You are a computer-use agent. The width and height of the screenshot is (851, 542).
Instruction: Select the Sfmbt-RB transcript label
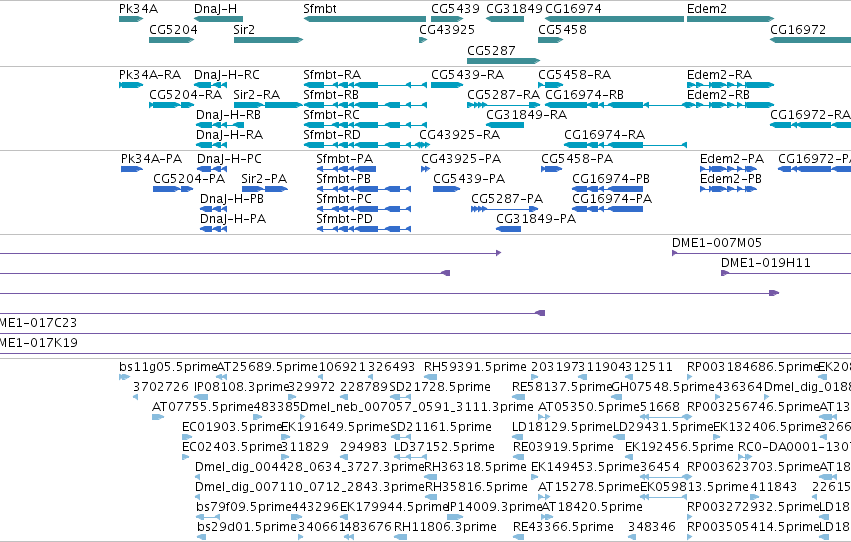coord(331,94)
